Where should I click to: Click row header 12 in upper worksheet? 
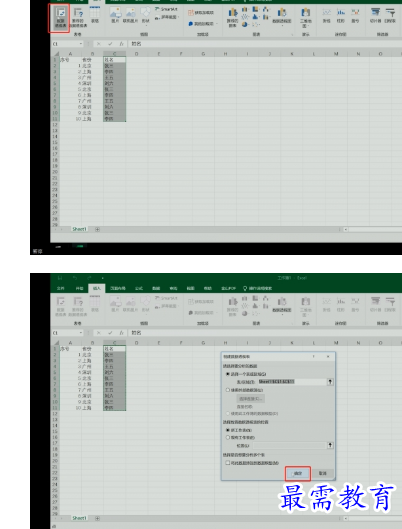click(55, 125)
